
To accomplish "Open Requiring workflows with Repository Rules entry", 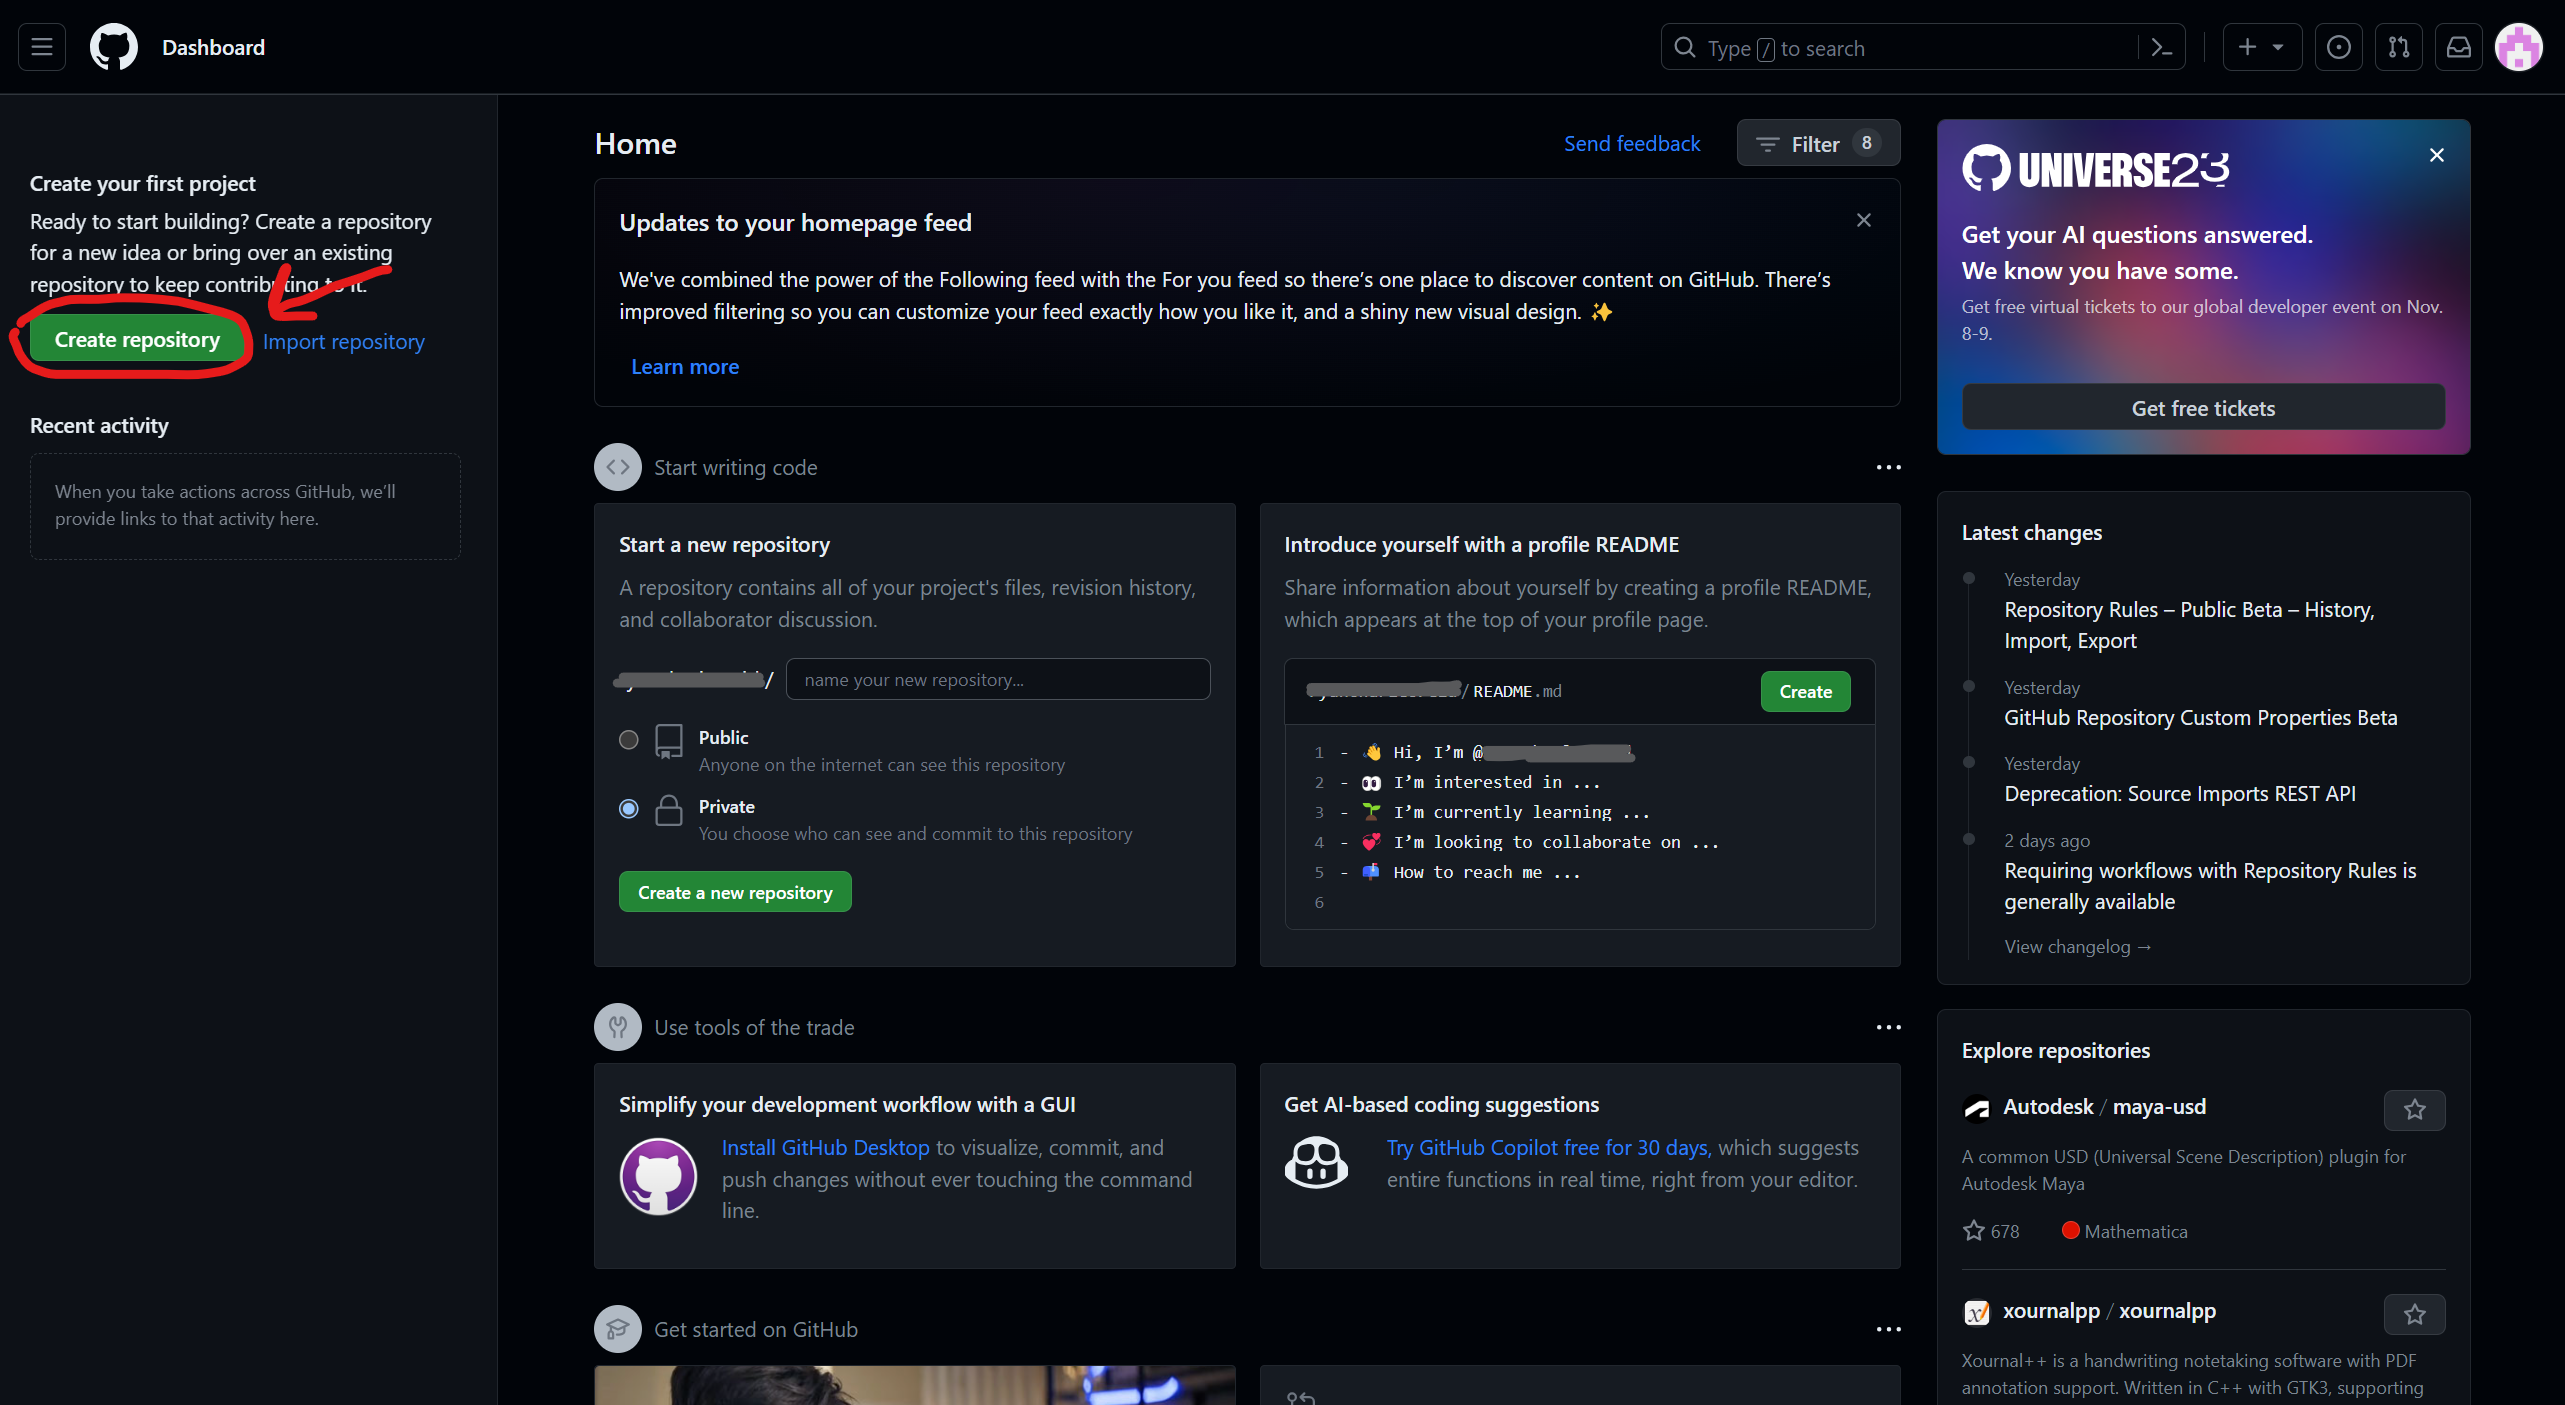I will pos(2210,886).
